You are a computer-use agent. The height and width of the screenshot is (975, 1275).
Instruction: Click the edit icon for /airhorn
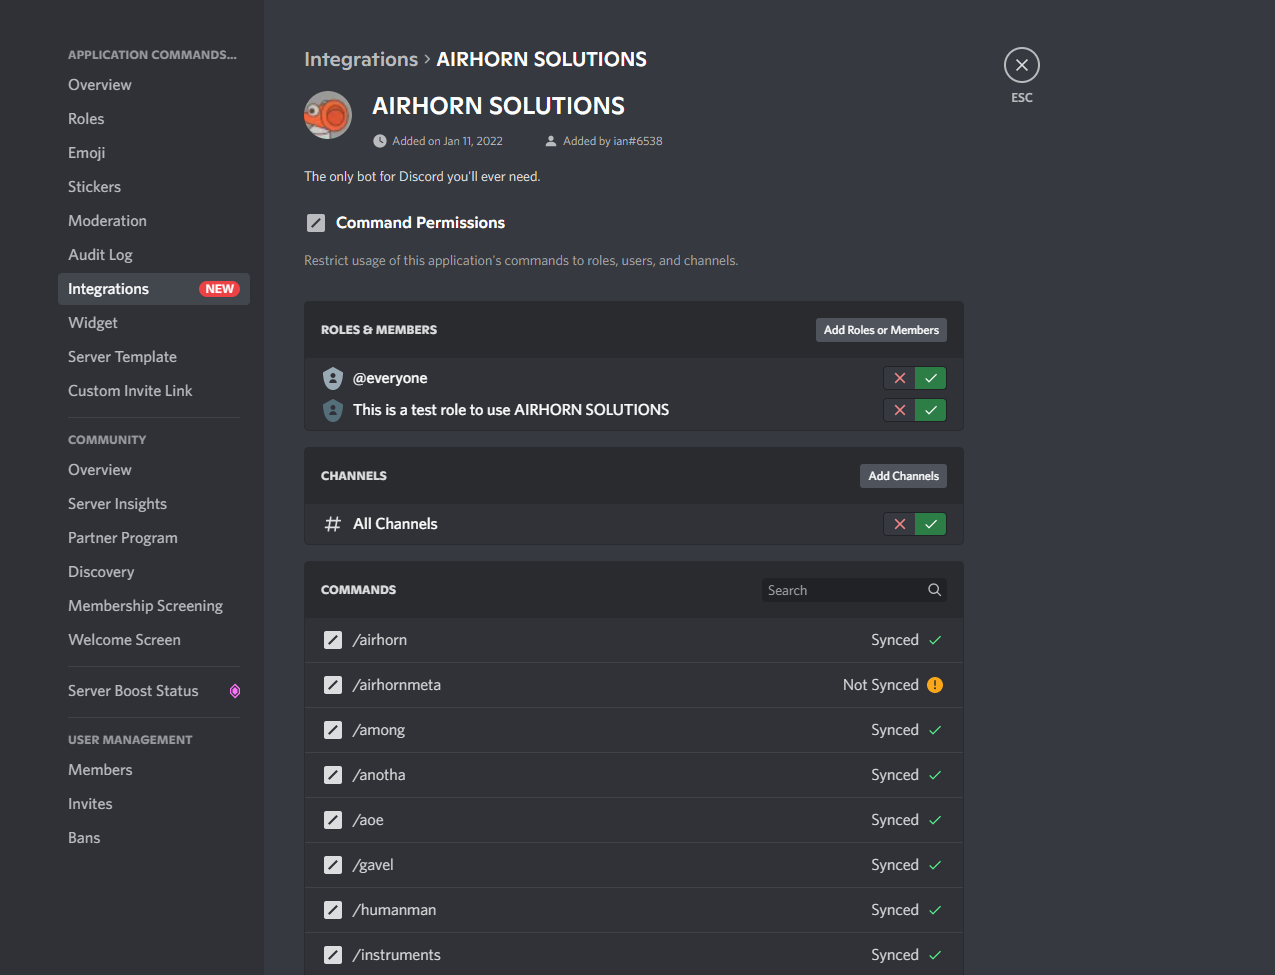333,640
